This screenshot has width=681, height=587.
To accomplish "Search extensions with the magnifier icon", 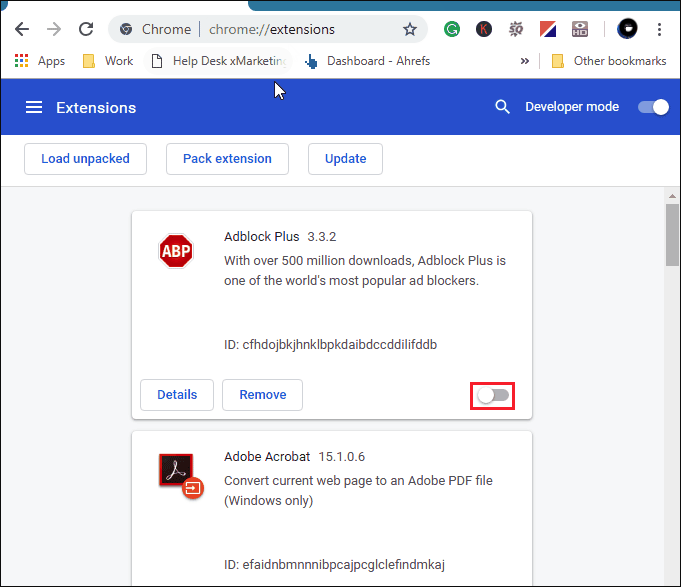I will pyautogui.click(x=502, y=107).
